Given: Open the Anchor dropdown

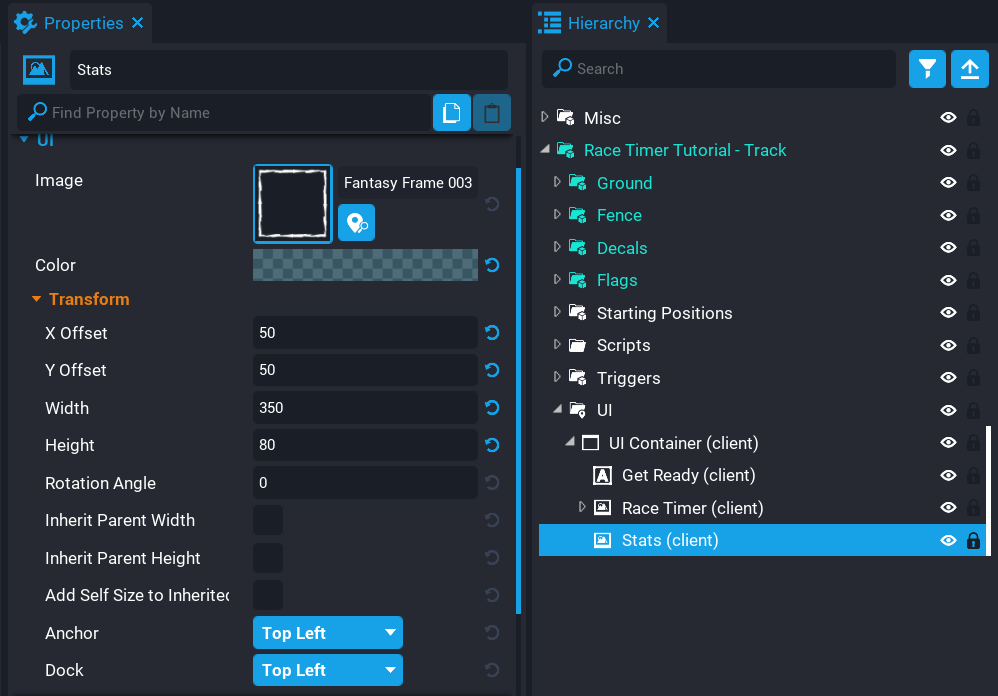Looking at the screenshot, I should tap(328, 633).
